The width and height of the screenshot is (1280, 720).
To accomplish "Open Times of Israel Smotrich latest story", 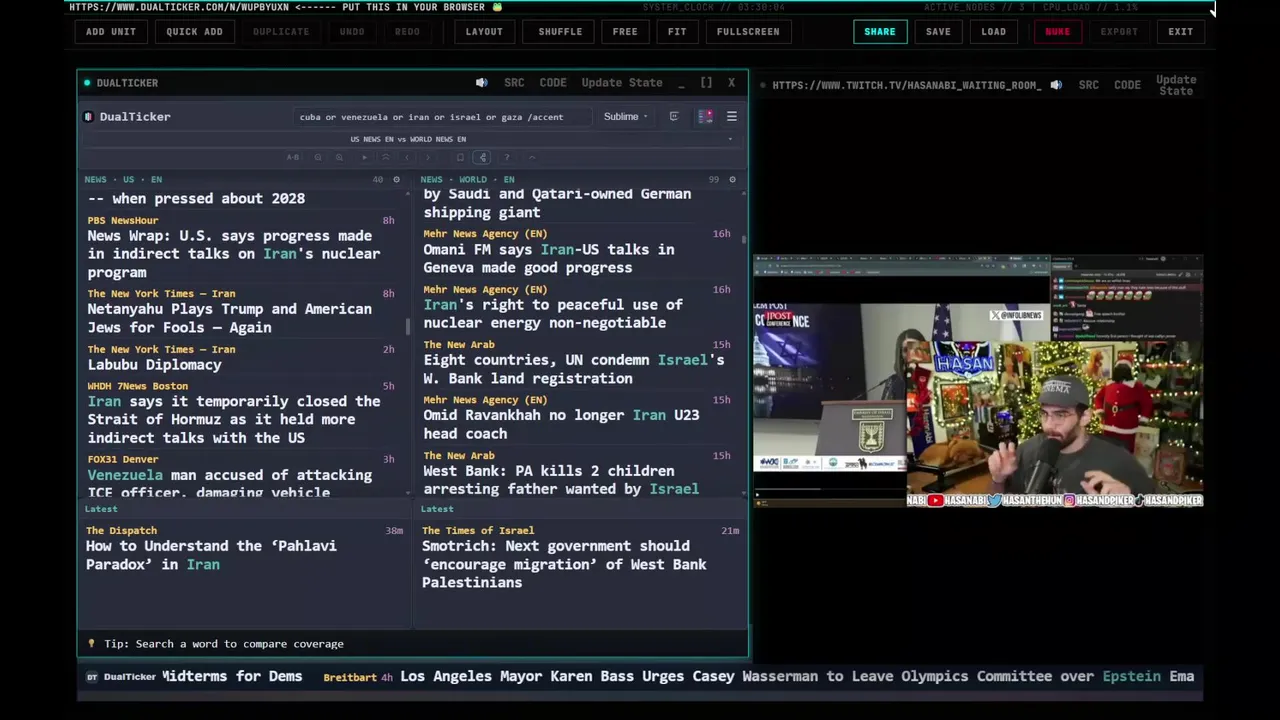I will (564, 564).
